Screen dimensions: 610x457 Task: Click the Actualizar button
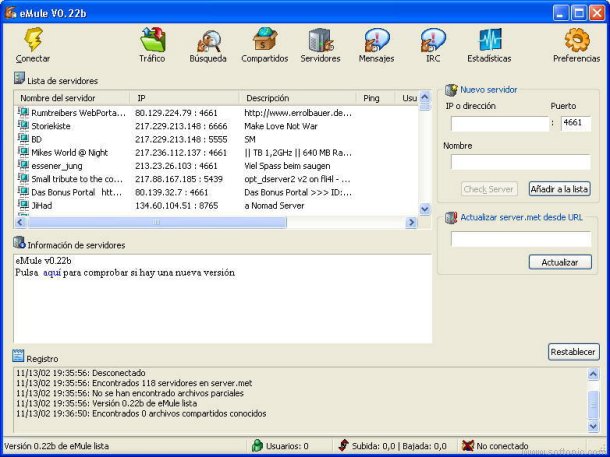[x=560, y=262]
